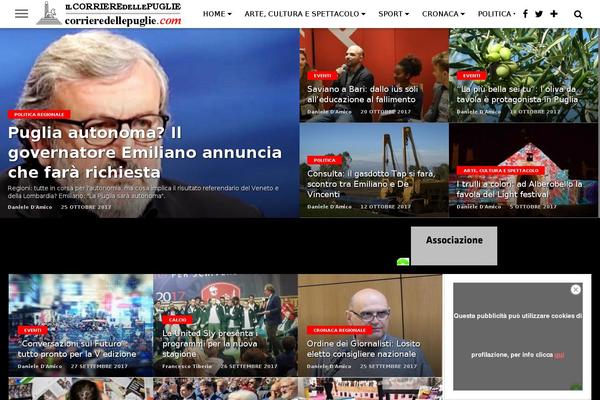
Task: Click the date 25 Settembre 2017
Action: click(388, 366)
